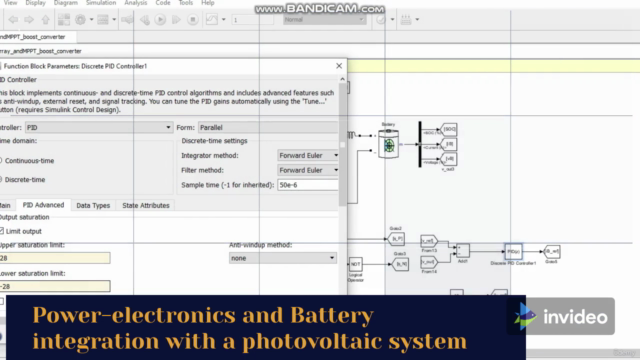Close the Function Block Parameters dialog
This screenshot has width=640, height=360.
339,66
